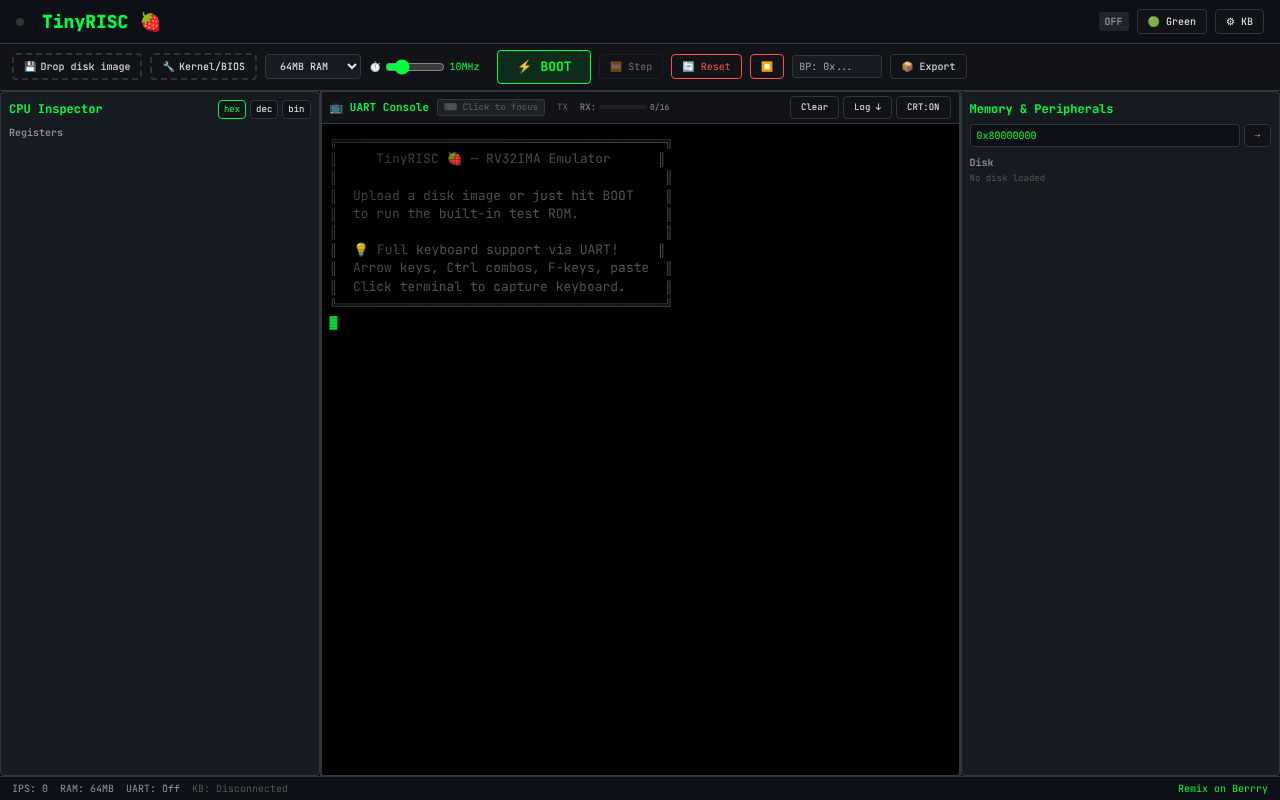Click the Kernel/BIOS upload button
The width and height of the screenshot is (1280, 800).
[204, 67]
